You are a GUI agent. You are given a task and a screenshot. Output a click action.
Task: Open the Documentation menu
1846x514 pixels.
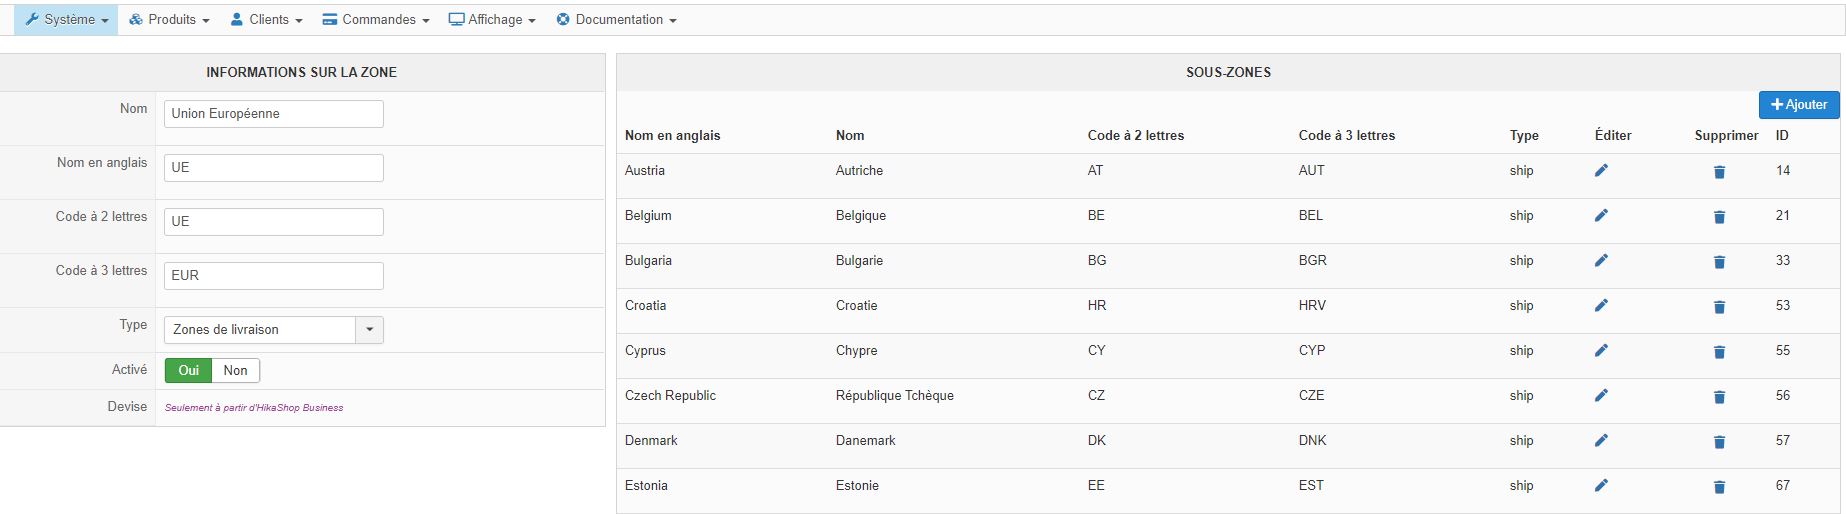pyautogui.click(x=616, y=20)
